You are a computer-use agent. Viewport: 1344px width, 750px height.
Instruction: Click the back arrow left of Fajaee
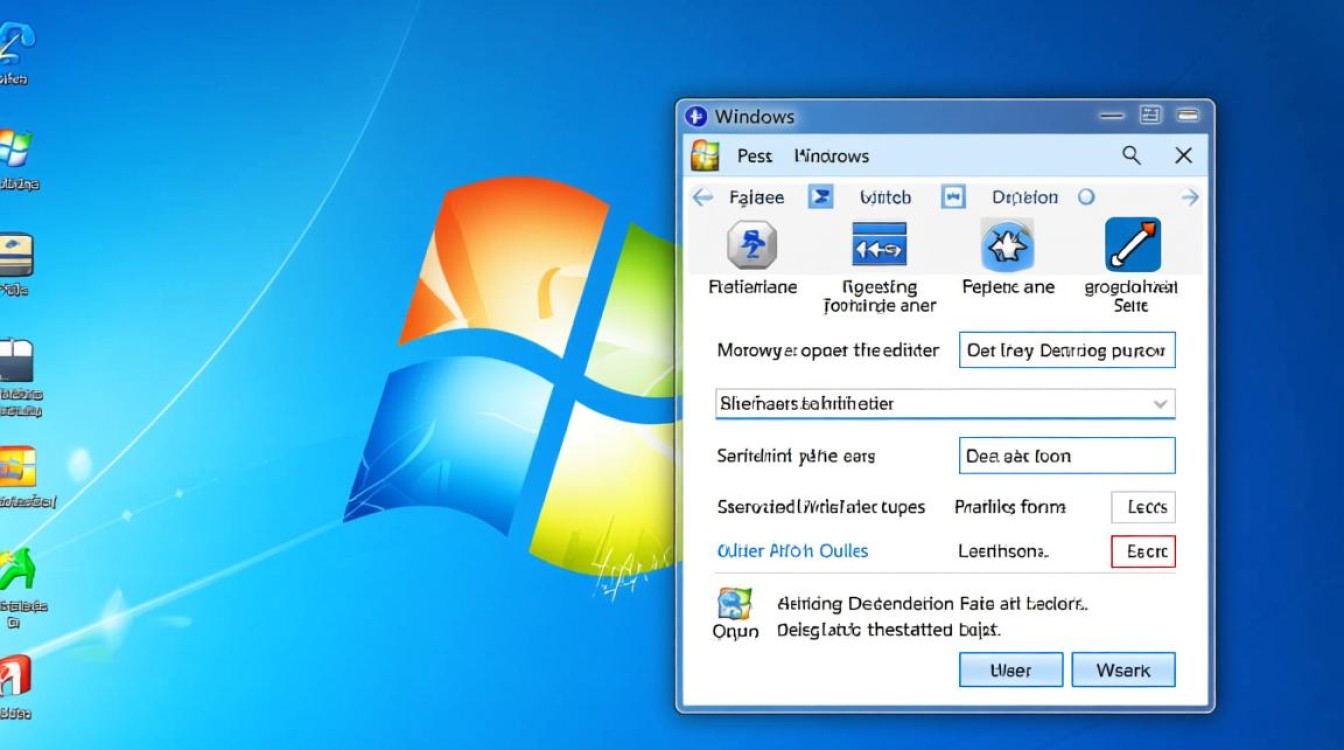click(703, 197)
